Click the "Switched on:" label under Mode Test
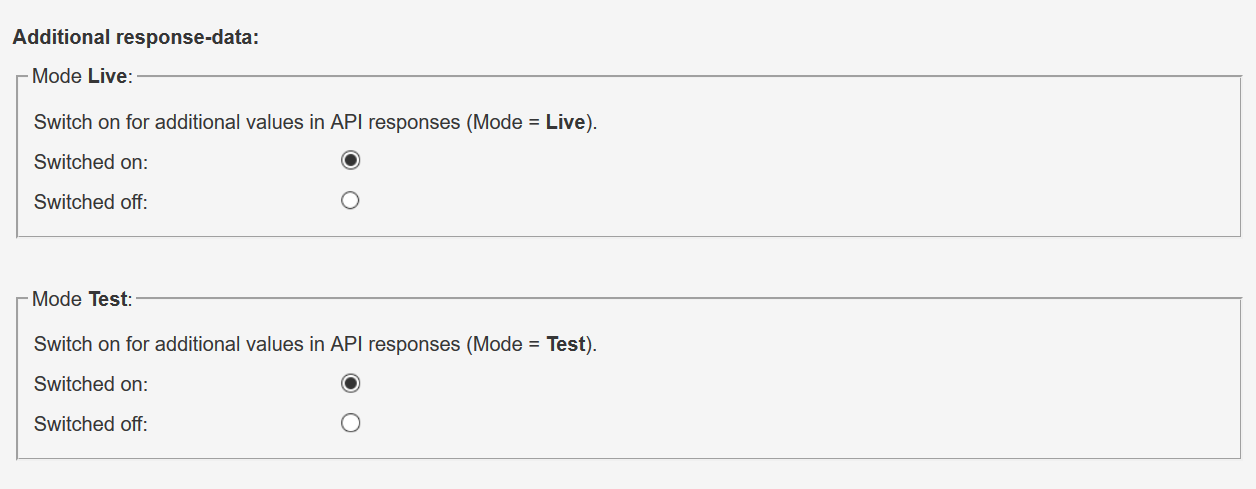 pos(91,384)
